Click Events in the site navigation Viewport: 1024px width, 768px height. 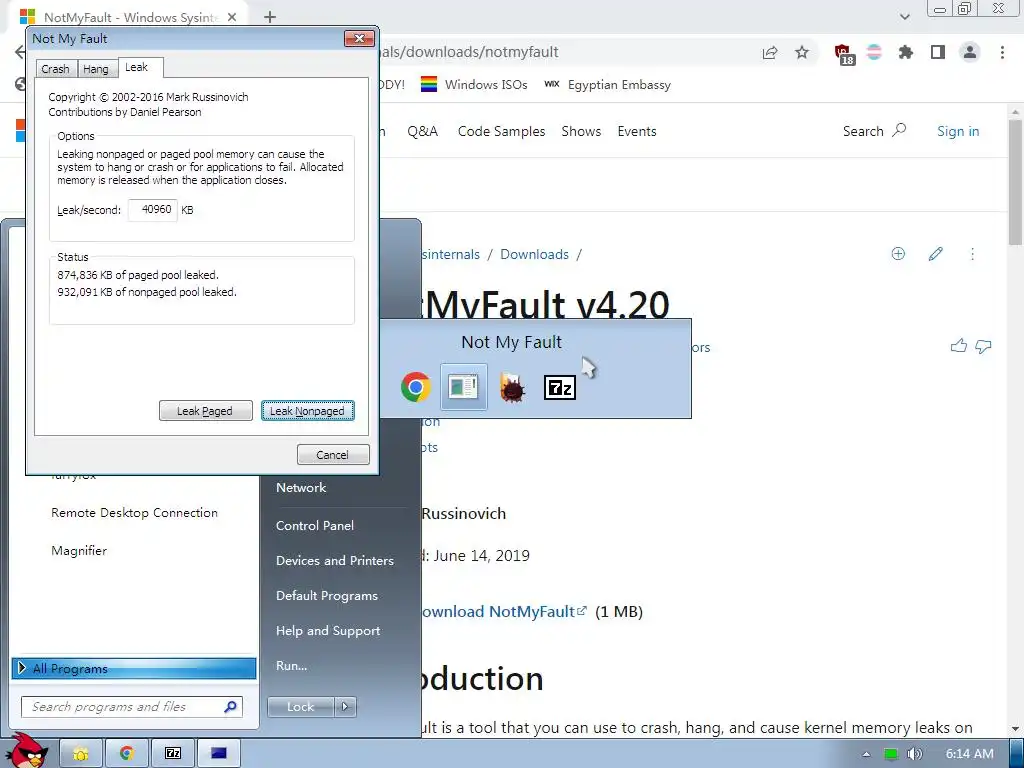[x=637, y=131]
